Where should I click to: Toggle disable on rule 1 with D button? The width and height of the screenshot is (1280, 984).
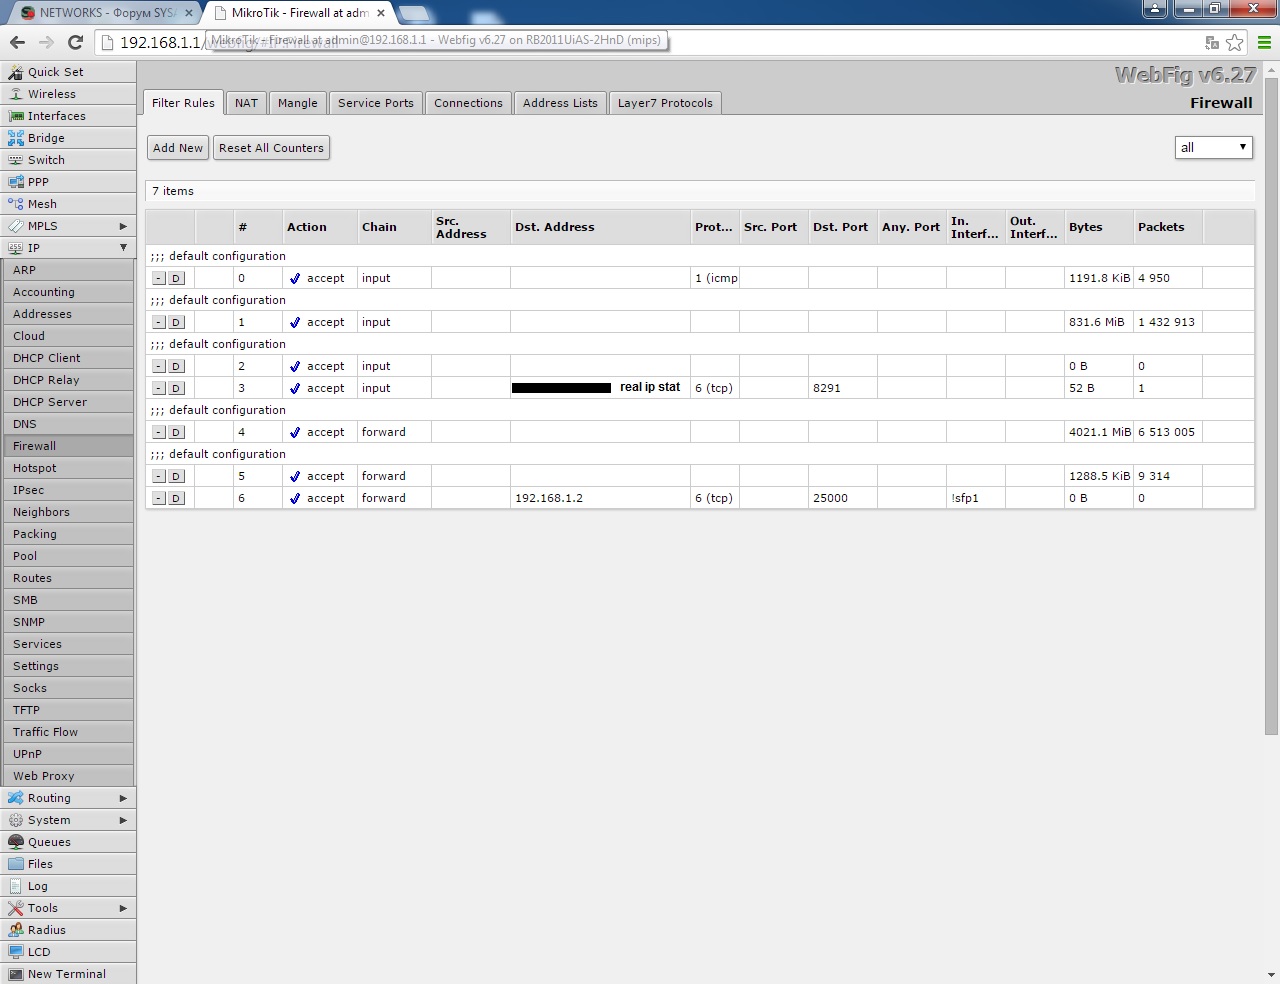coord(176,322)
